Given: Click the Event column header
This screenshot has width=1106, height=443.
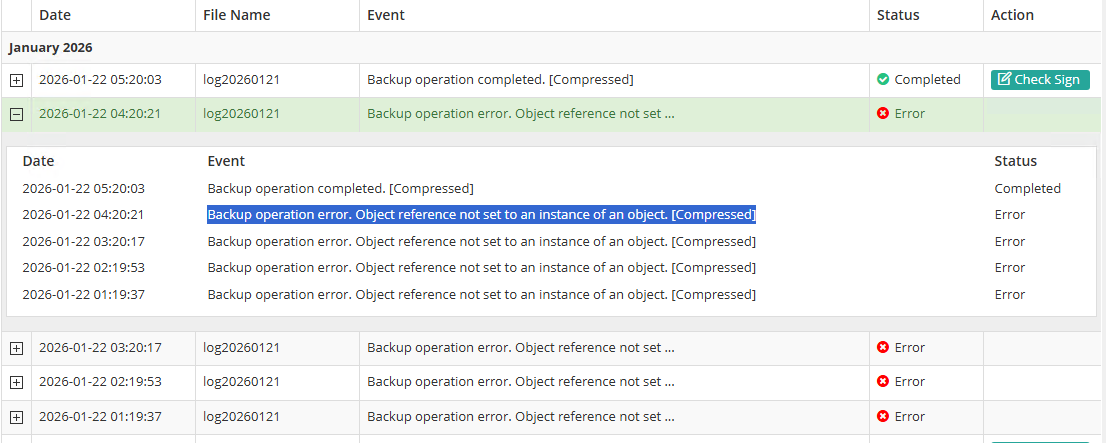Looking at the screenshot, I should 386,15.
